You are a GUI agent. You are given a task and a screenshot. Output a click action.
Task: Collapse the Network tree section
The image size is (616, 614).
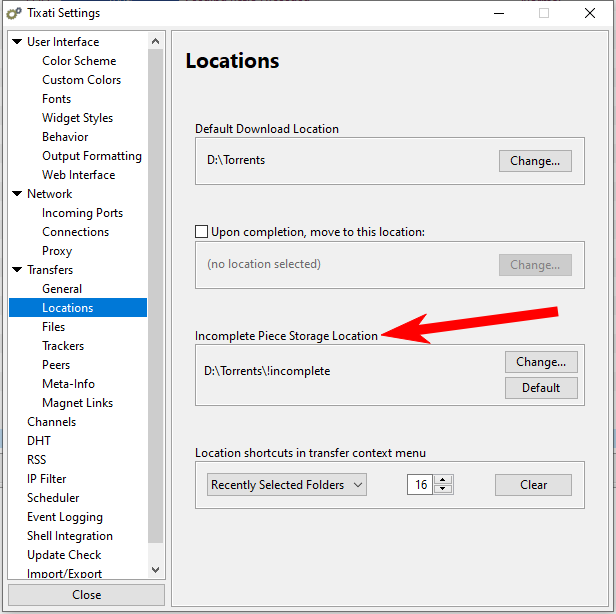click(x=17, y=193)
